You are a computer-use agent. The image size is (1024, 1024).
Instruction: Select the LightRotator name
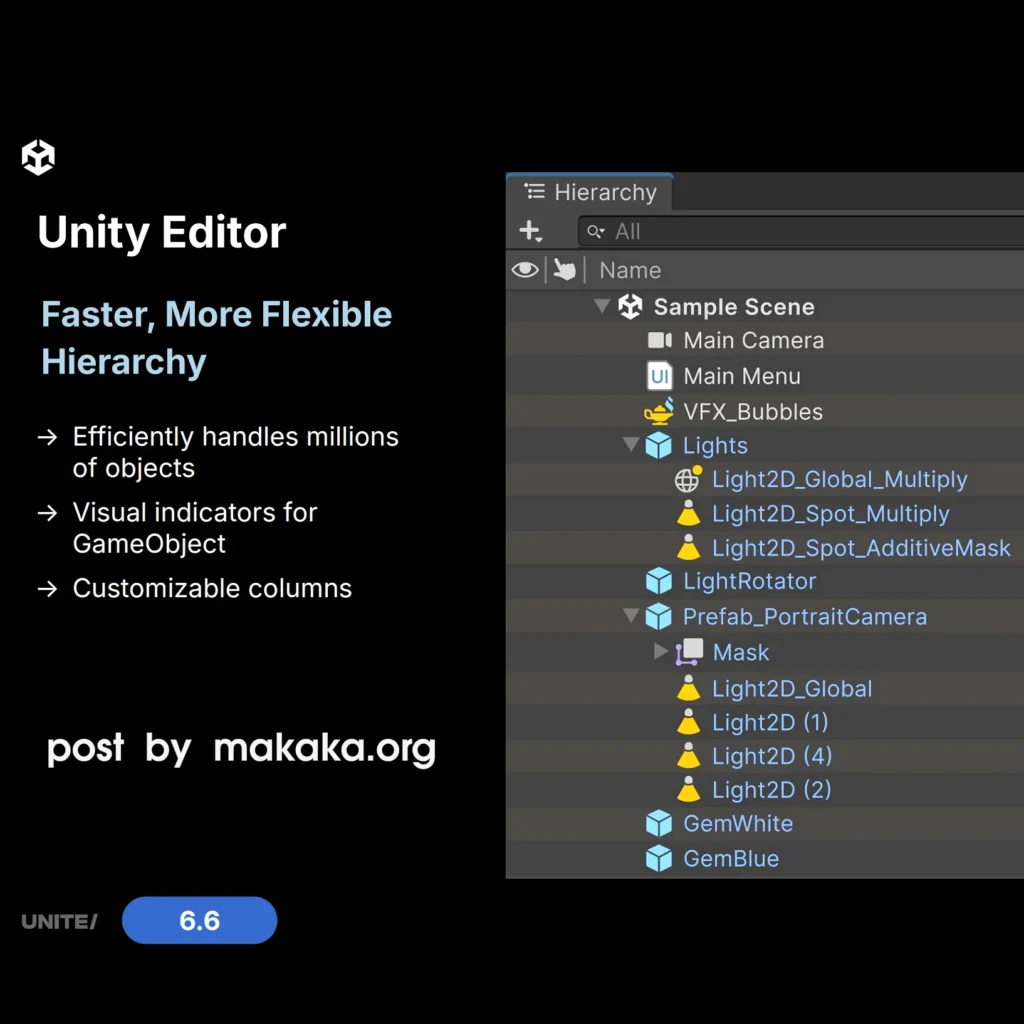(750, 581)
